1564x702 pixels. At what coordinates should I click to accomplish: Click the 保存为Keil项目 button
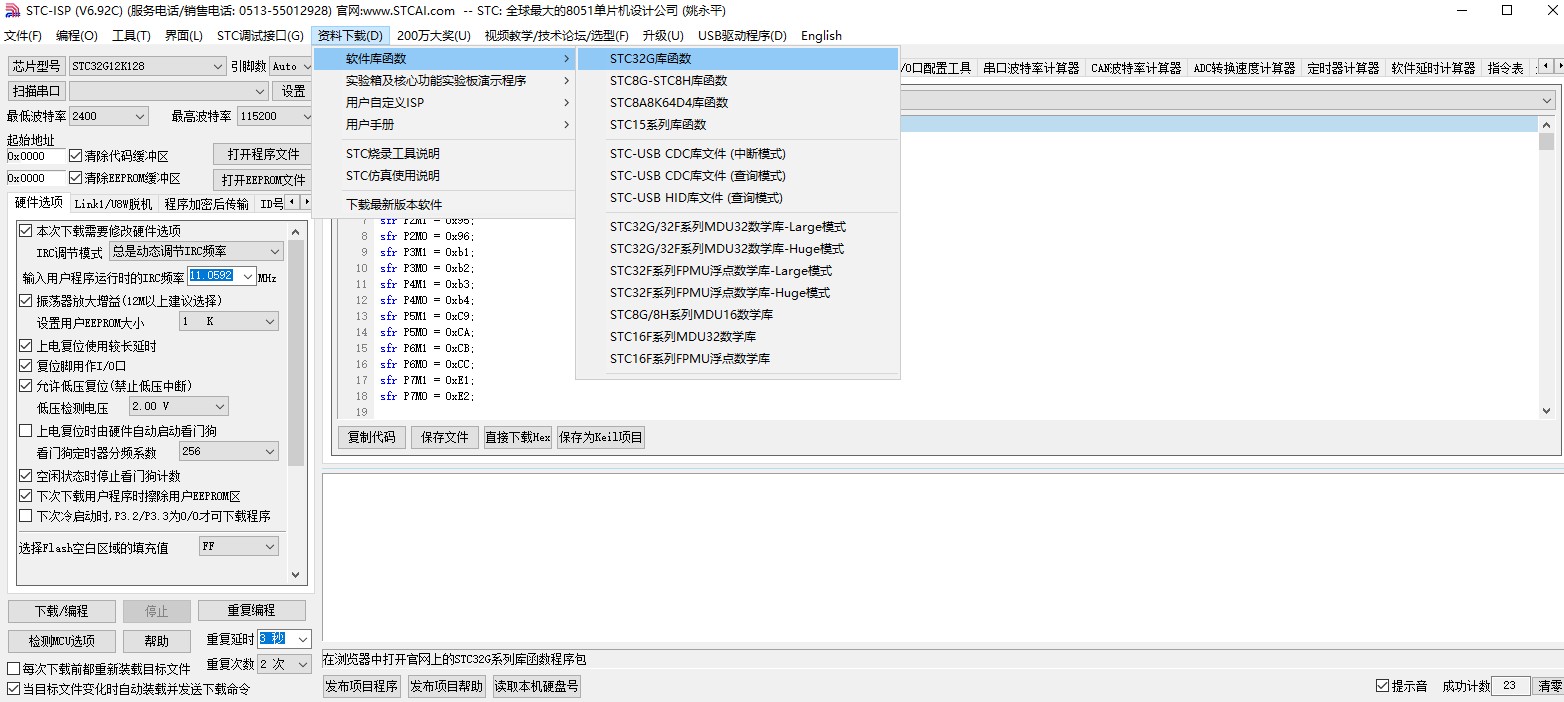tap(601, 437)
